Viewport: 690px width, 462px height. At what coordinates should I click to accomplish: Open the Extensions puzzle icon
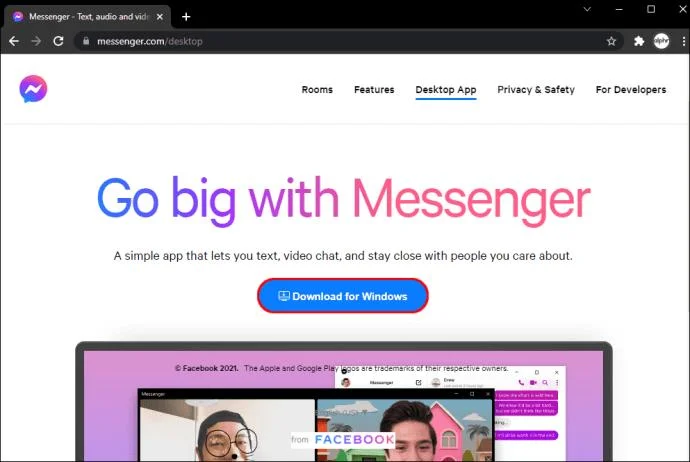tap(639, 41)
